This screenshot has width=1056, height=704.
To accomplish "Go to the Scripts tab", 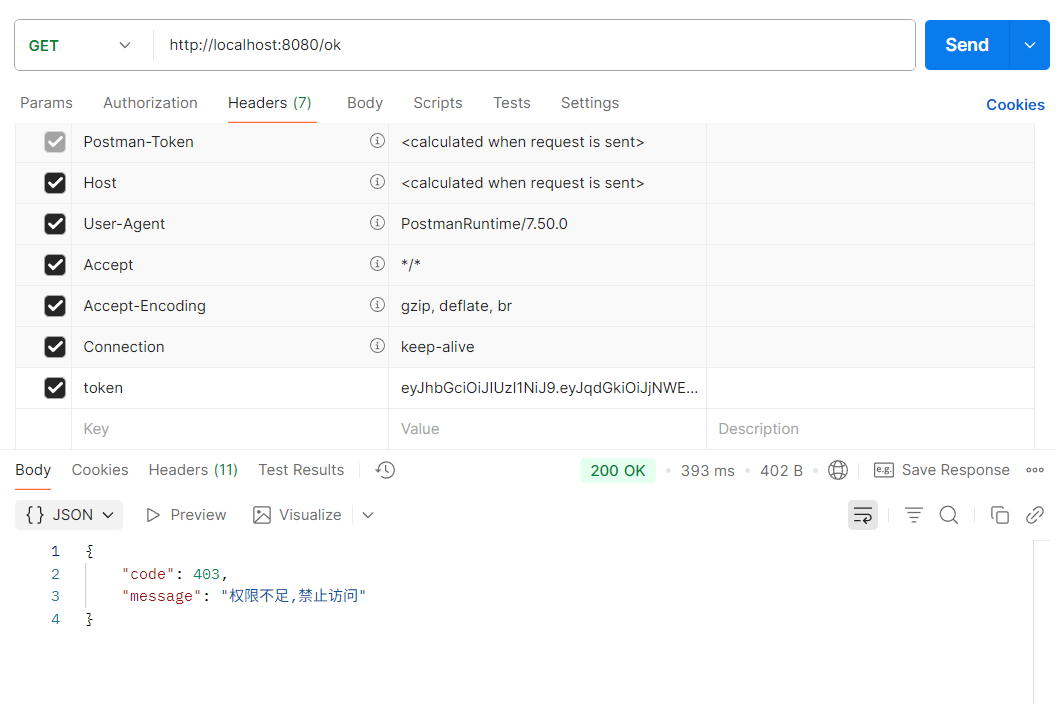I will [x=438, y=103].
